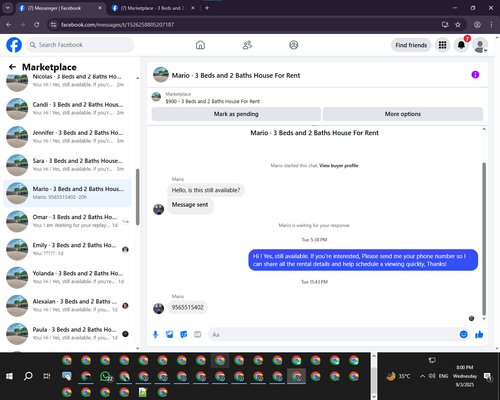Send a thumbs-up like

pos(479,334)
